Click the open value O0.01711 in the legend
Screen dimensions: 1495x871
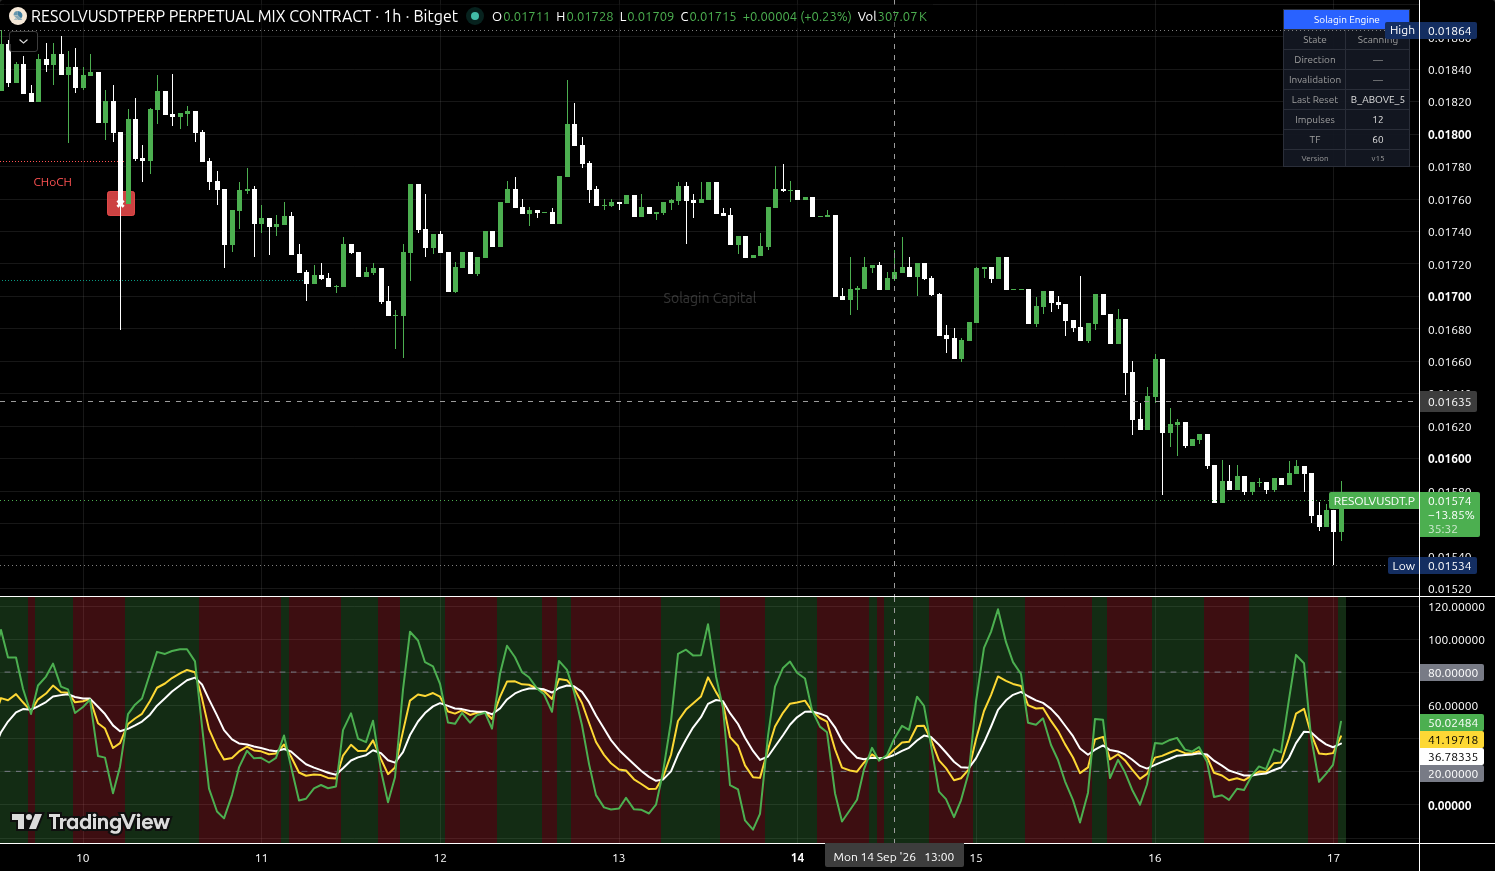click(x=521, y=17)
